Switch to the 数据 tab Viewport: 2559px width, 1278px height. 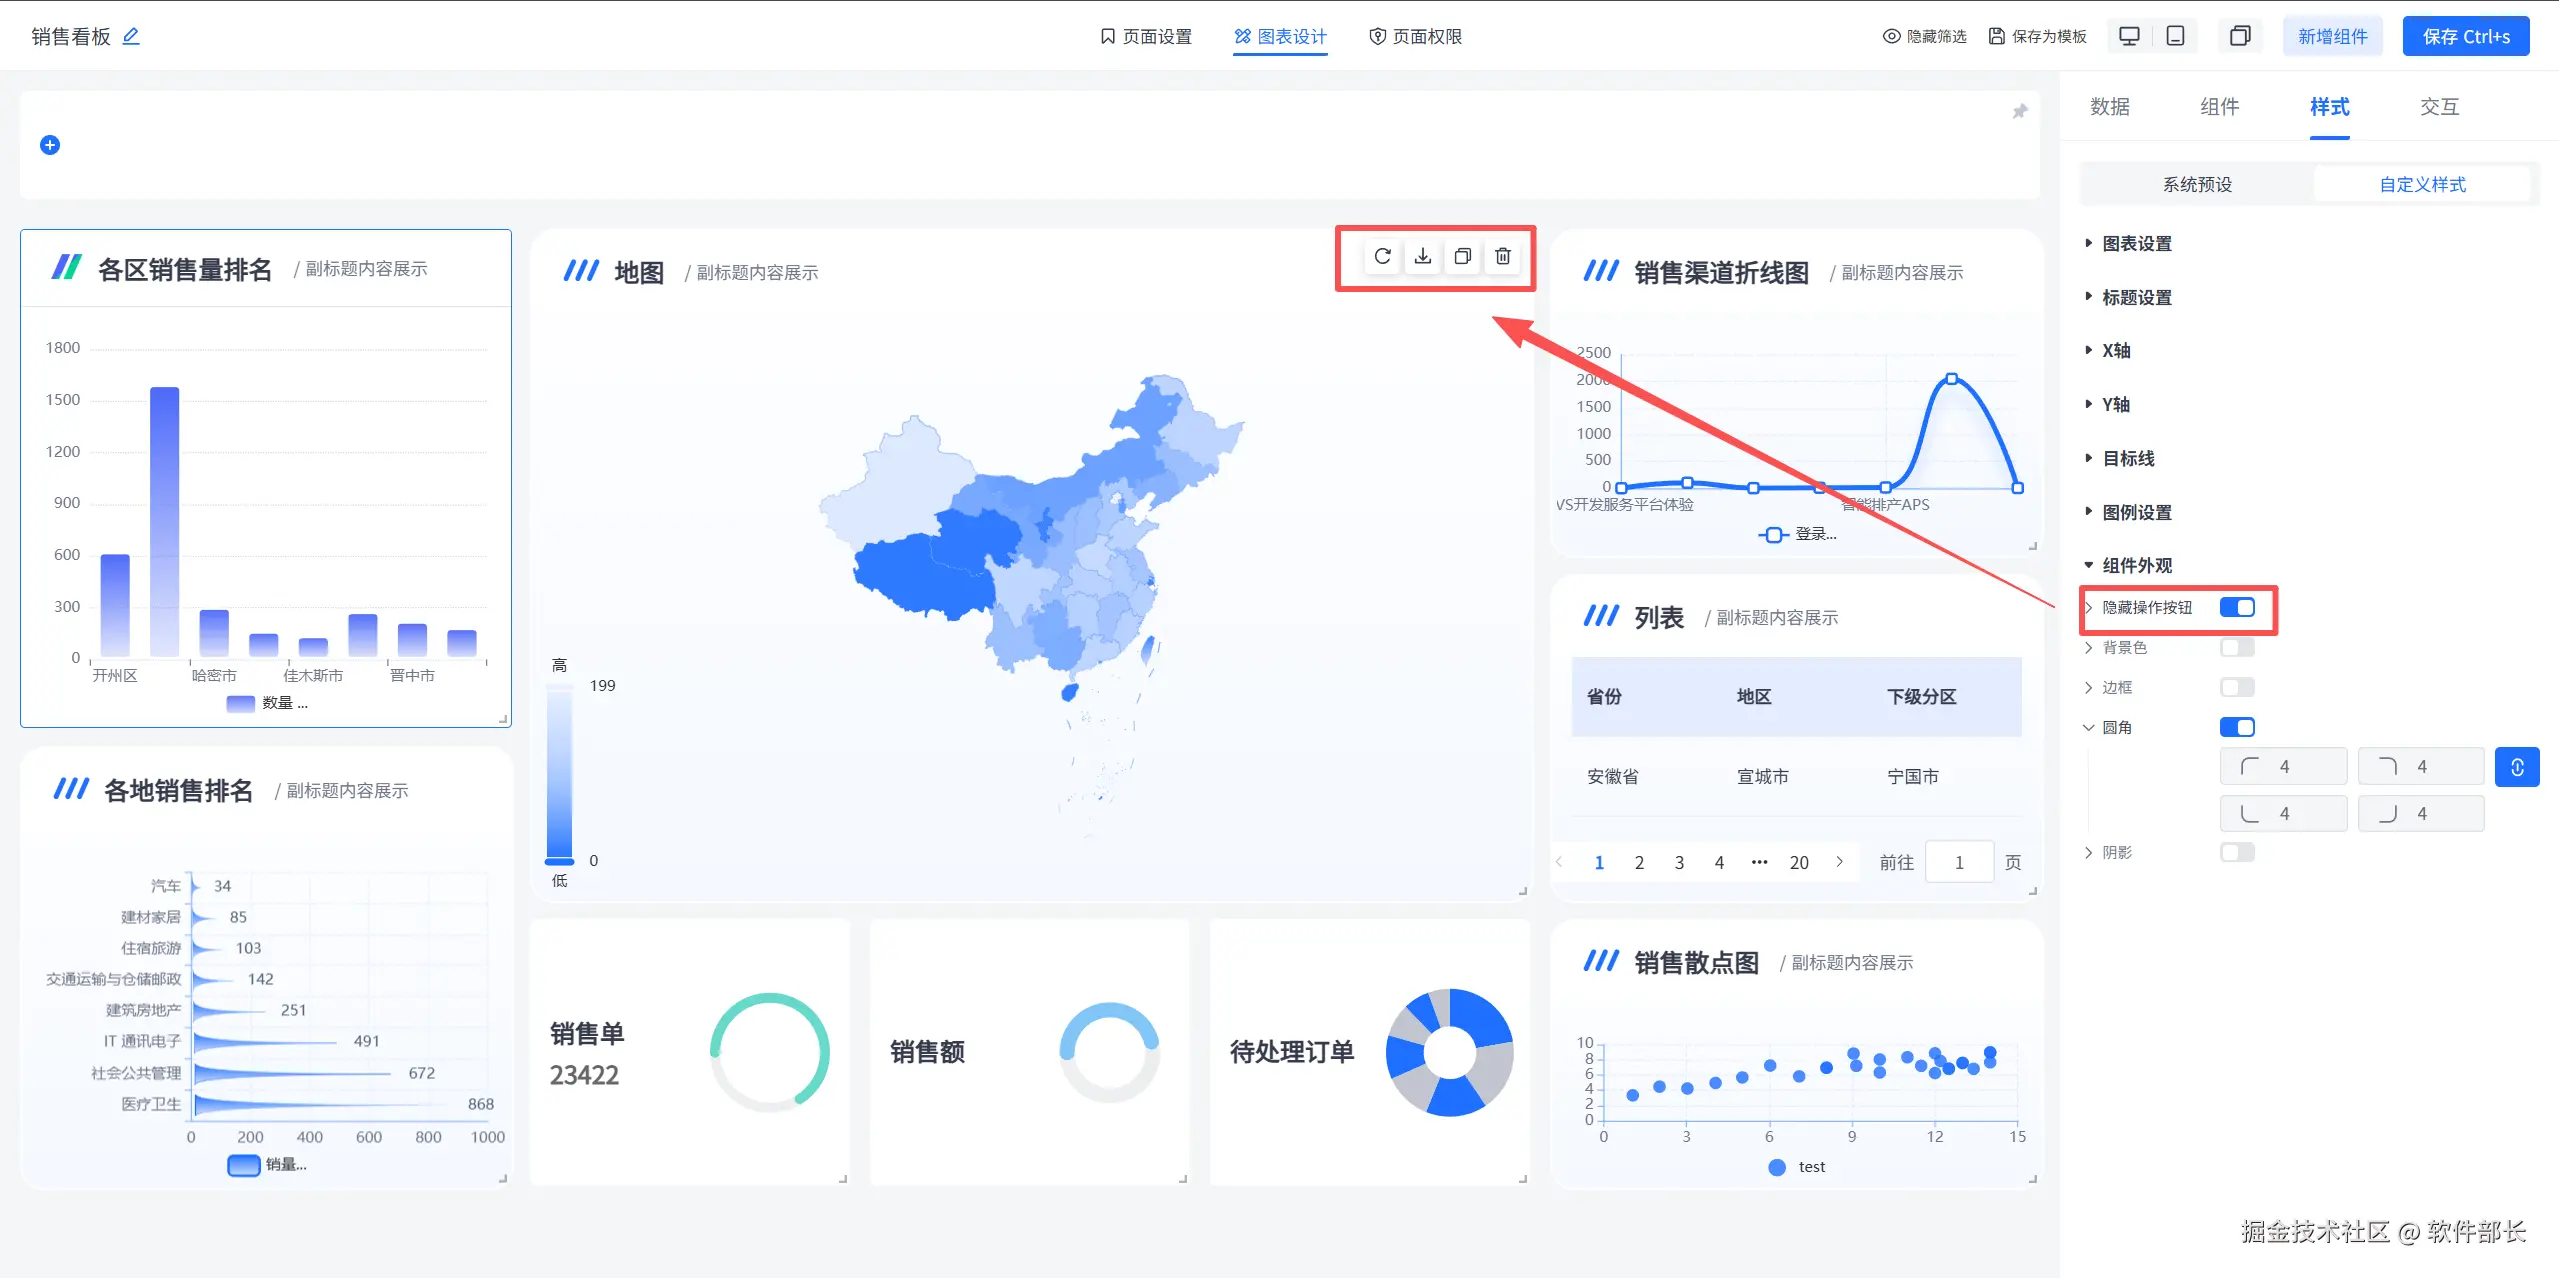pos(2109,107)
